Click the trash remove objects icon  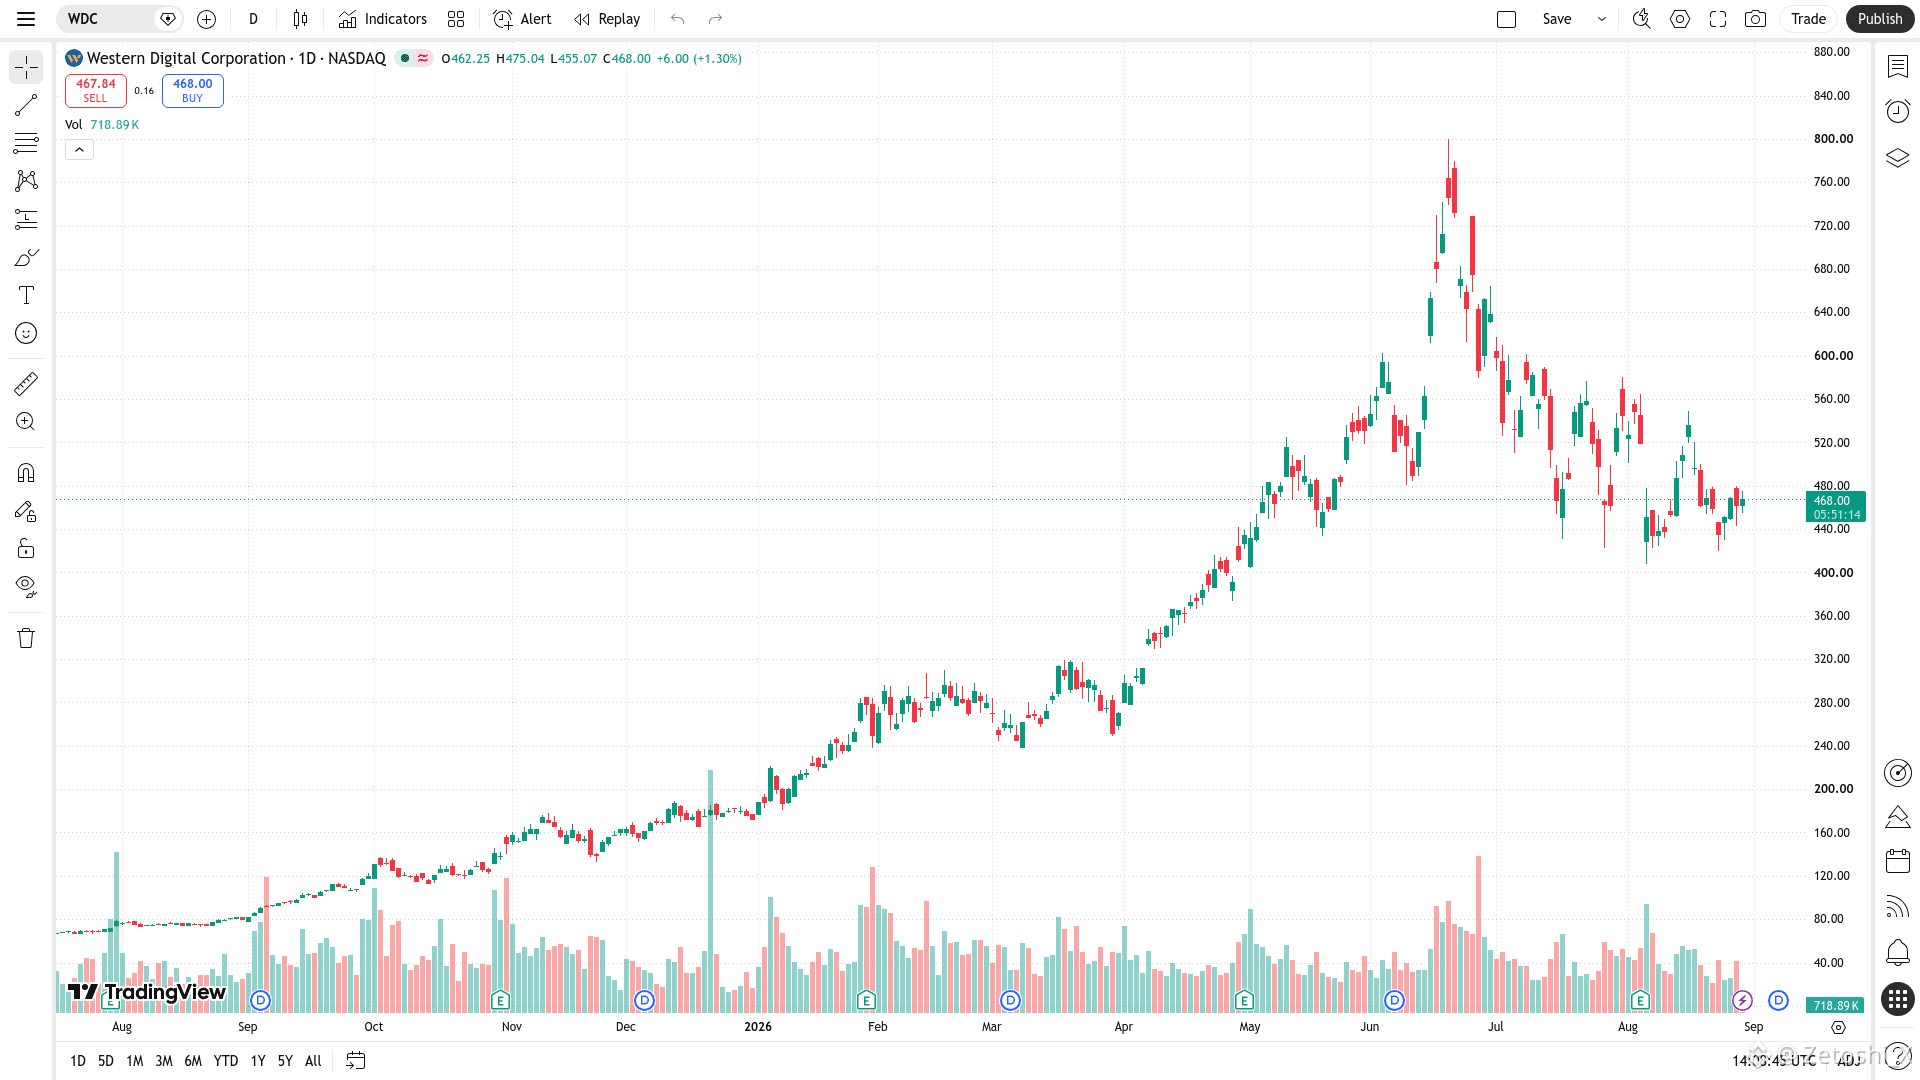(26, 638)
